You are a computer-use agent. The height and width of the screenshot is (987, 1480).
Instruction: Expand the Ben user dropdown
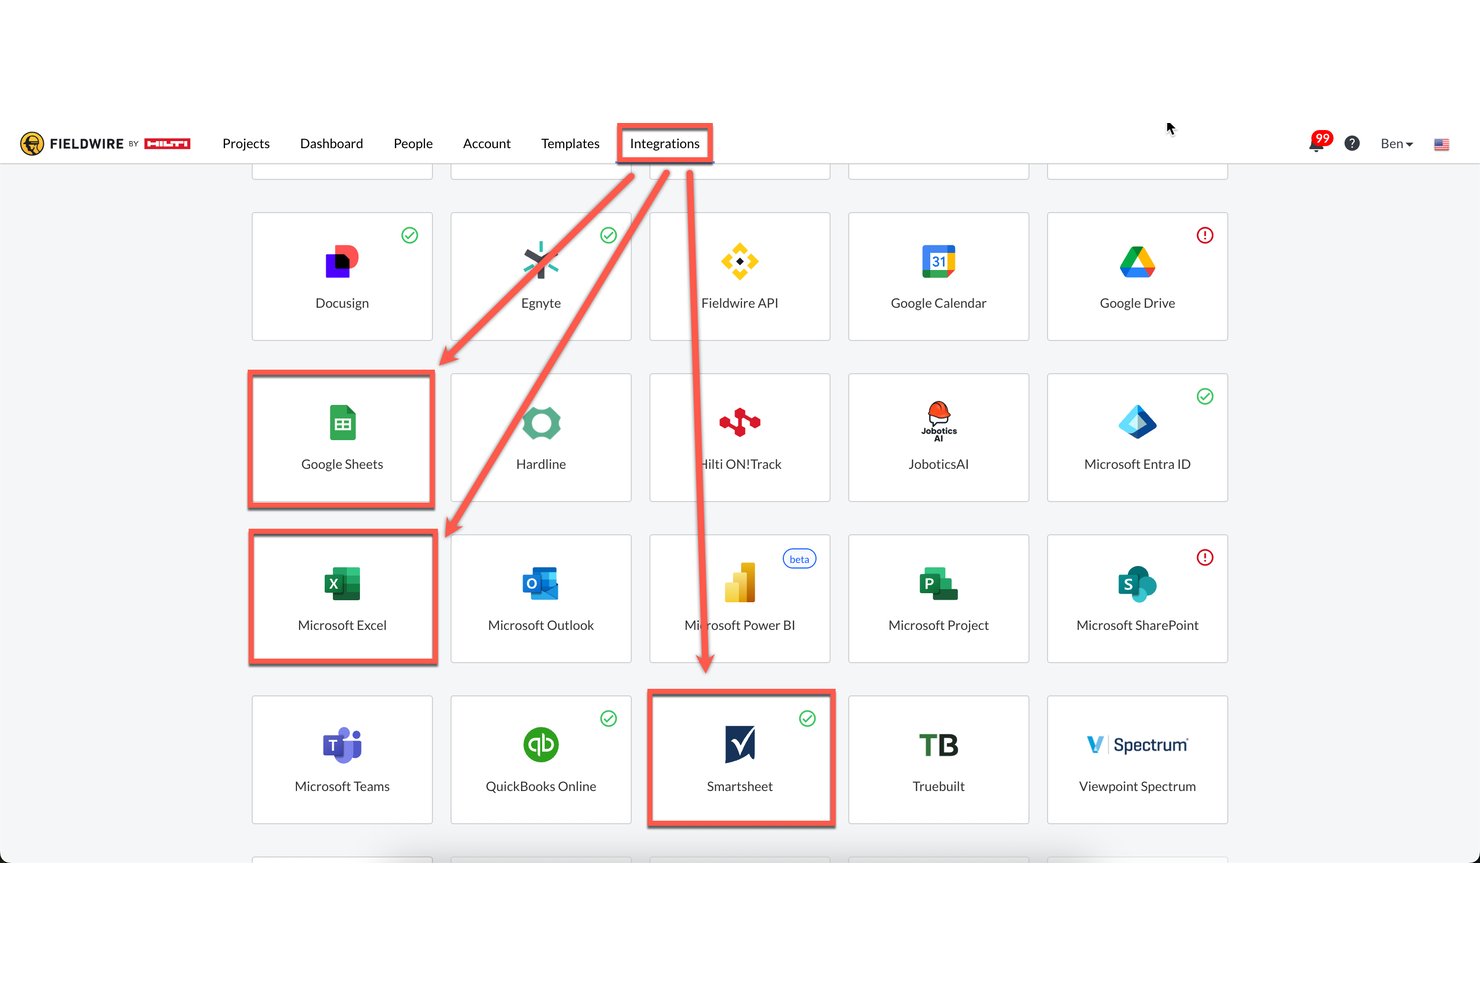tap(1396, 144)
